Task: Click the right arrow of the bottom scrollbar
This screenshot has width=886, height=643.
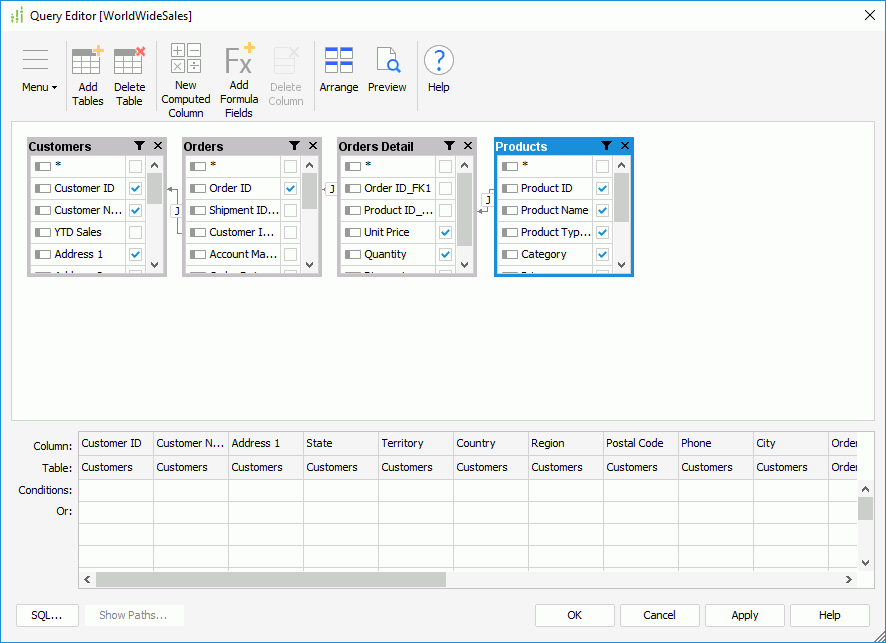Action: click(846, 579)
